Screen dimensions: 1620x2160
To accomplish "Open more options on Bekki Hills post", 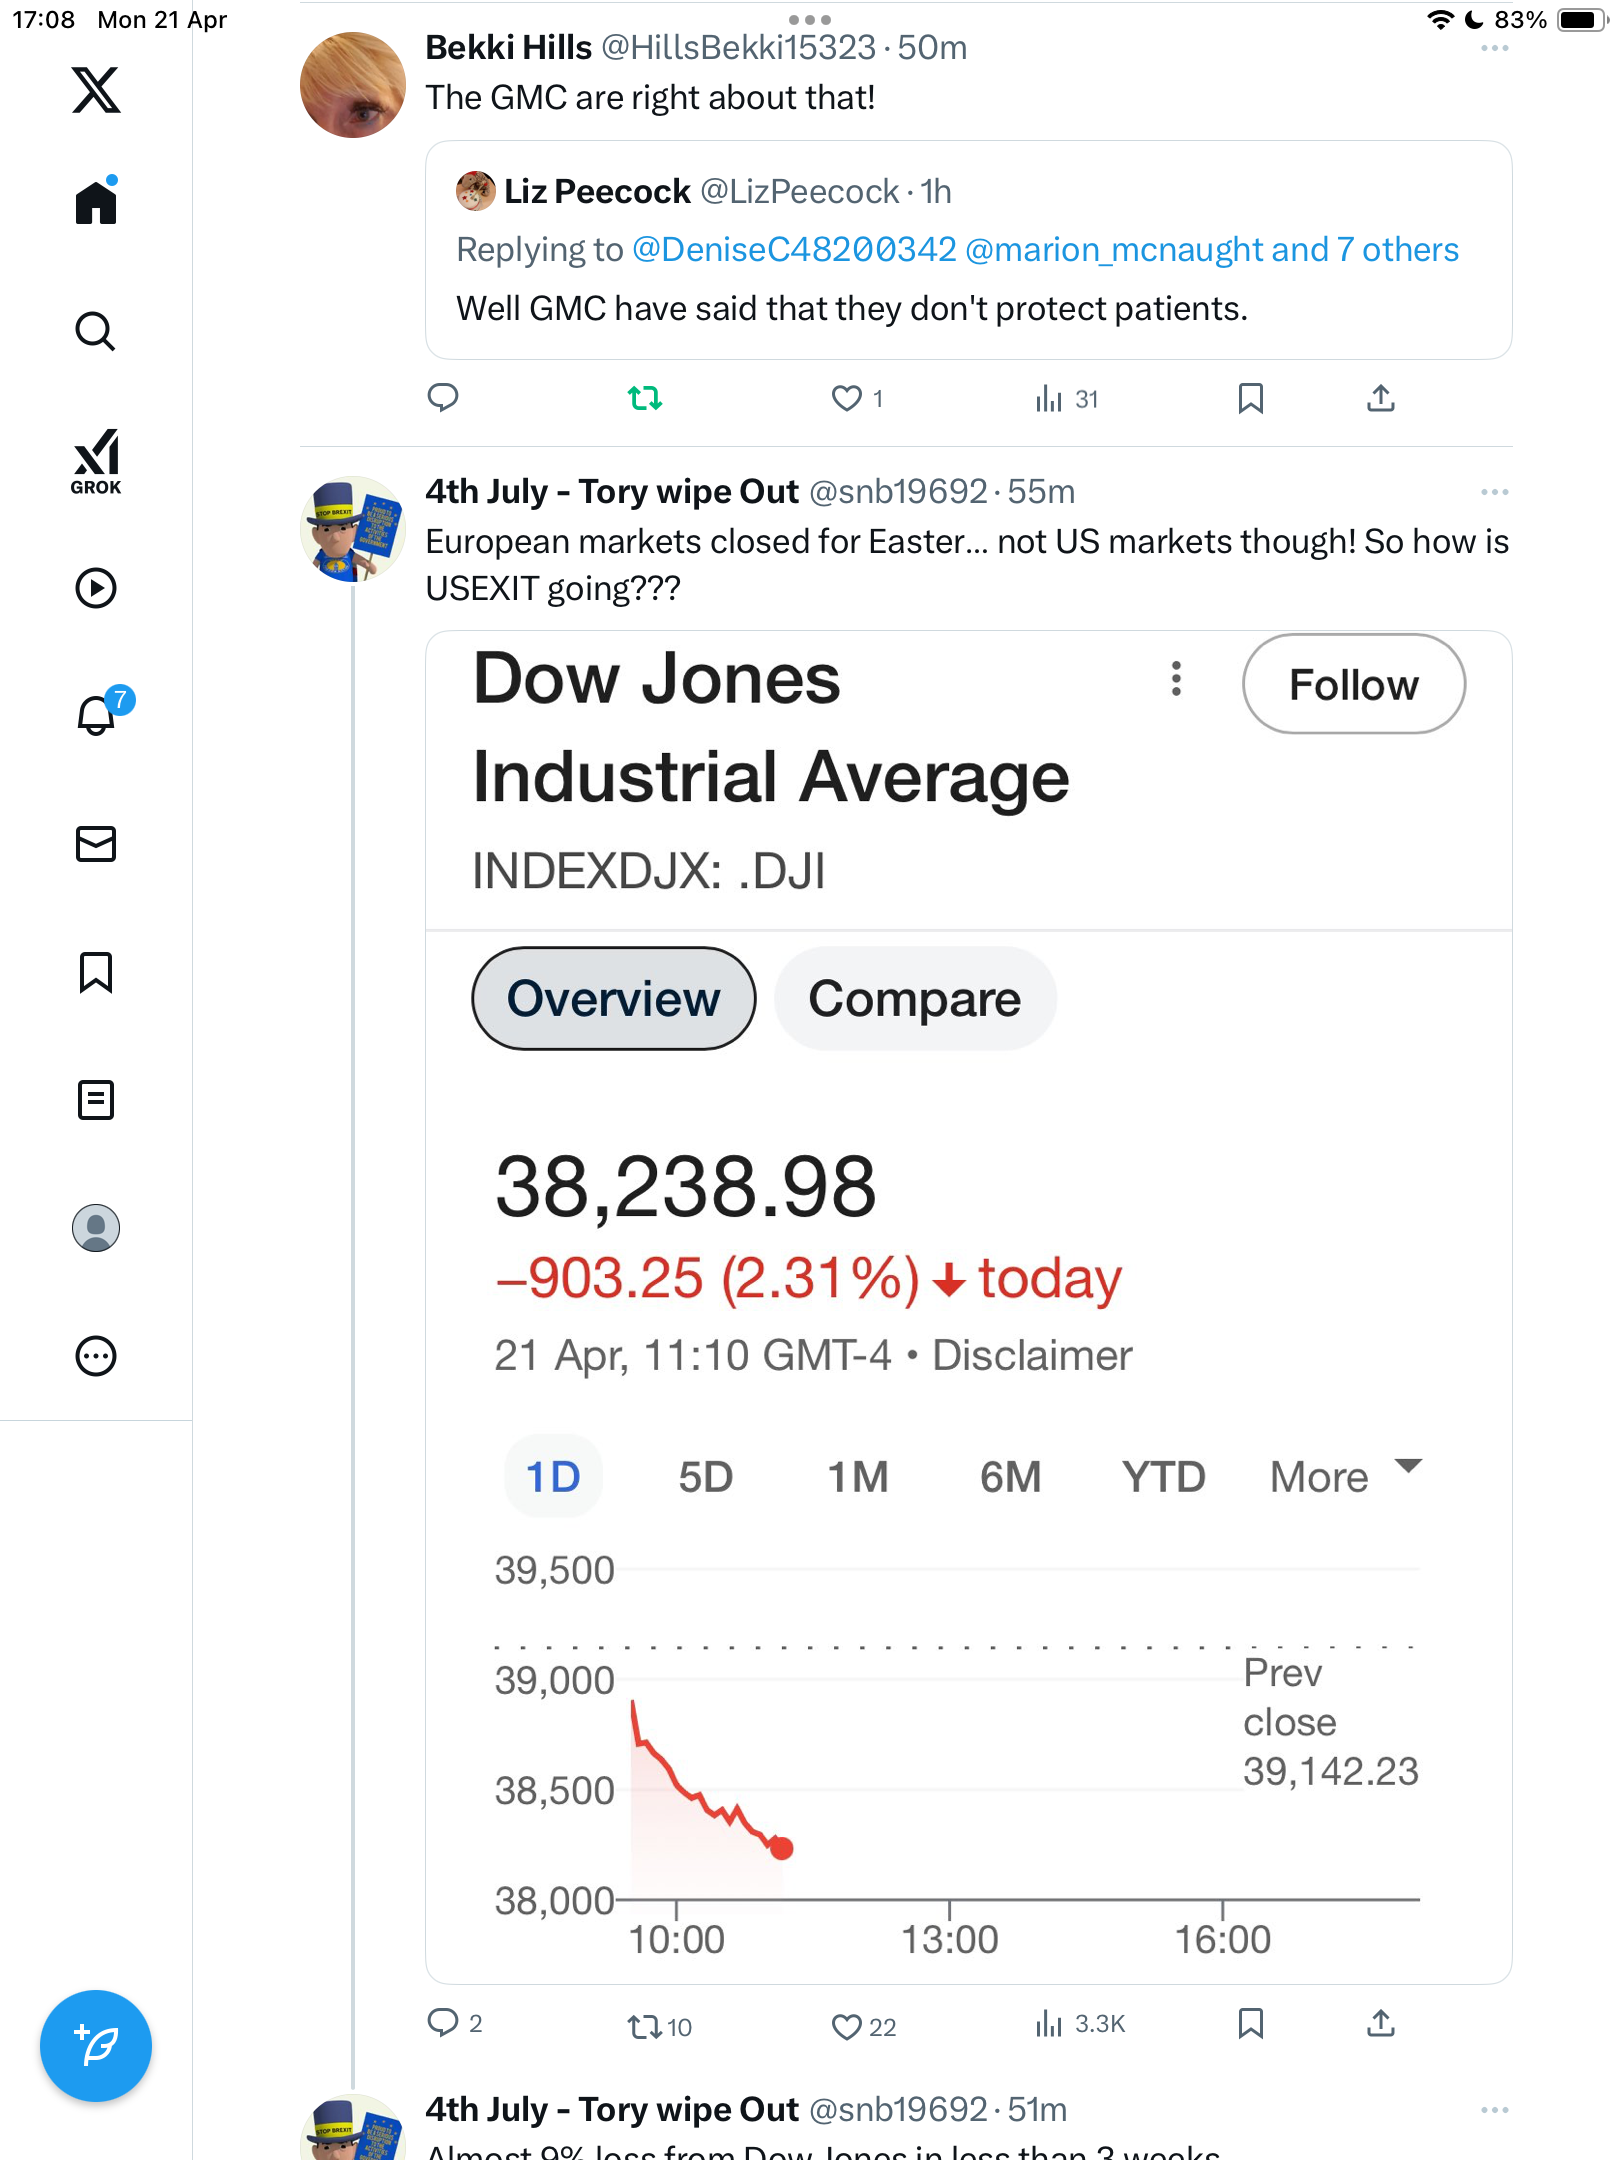I will click(x=1494, y=48).
